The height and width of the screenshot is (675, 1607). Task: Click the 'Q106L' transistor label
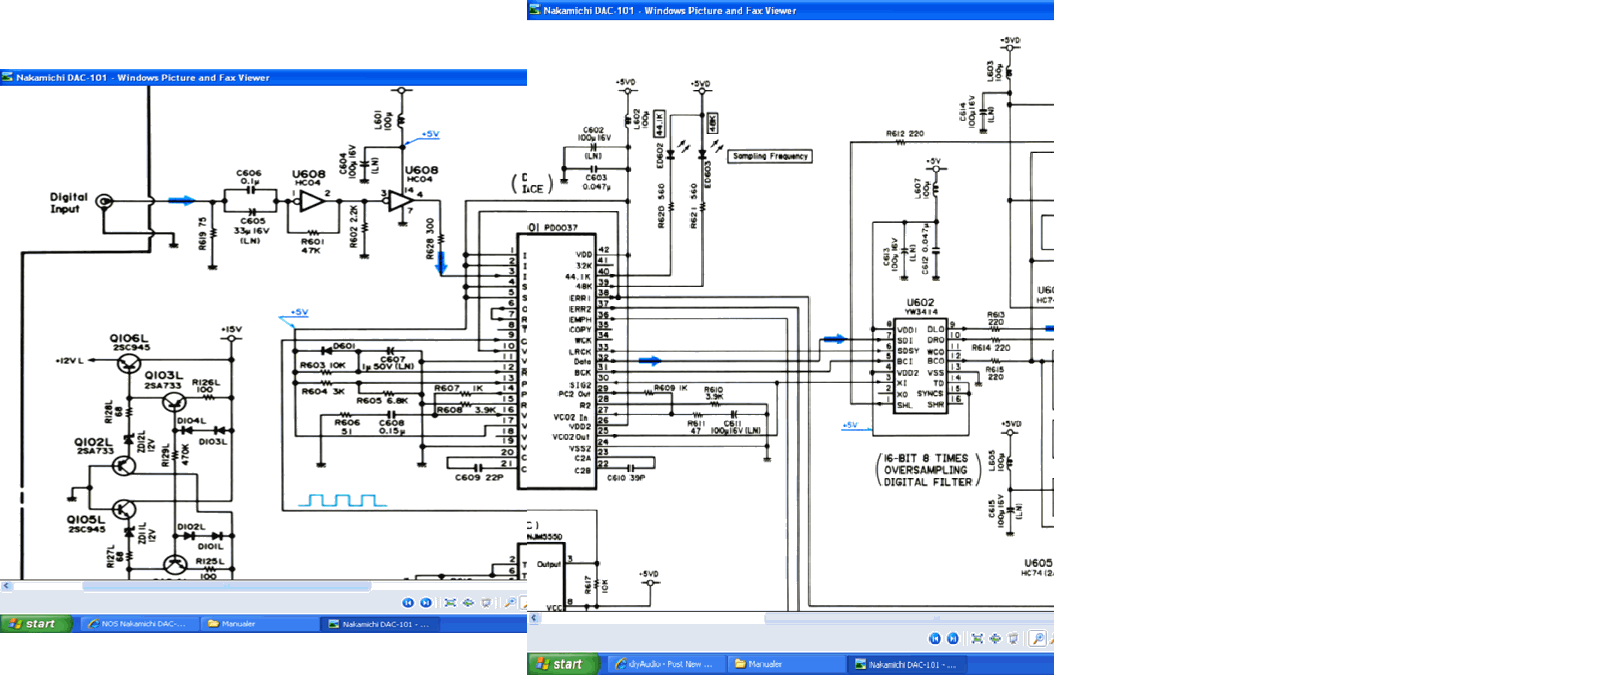(128, 338)
